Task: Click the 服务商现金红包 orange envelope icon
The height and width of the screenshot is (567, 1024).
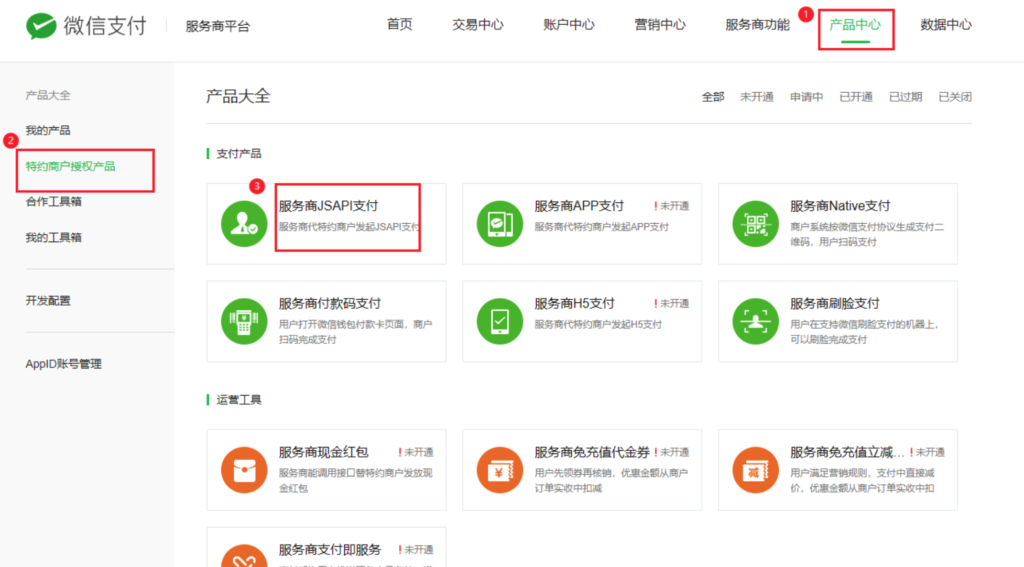Action: pos(244,469)
